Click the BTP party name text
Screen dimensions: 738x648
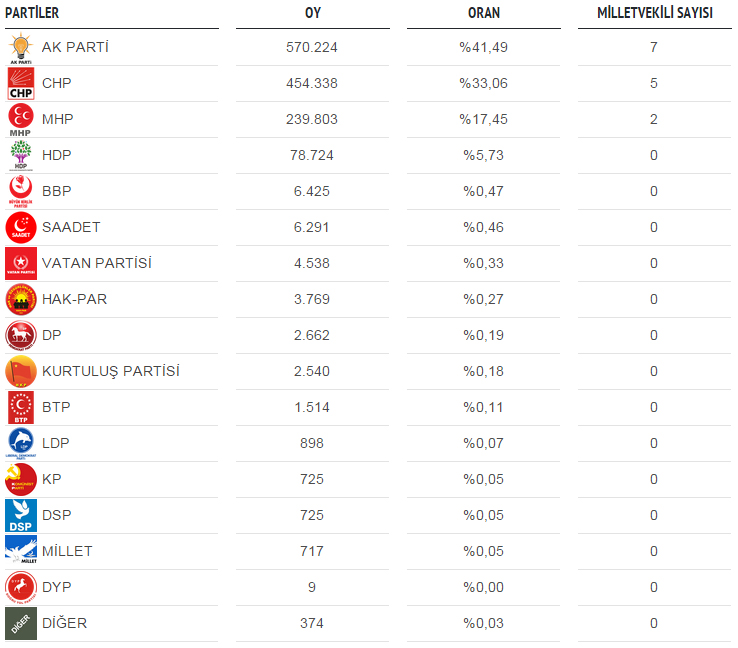pos(56,407)
